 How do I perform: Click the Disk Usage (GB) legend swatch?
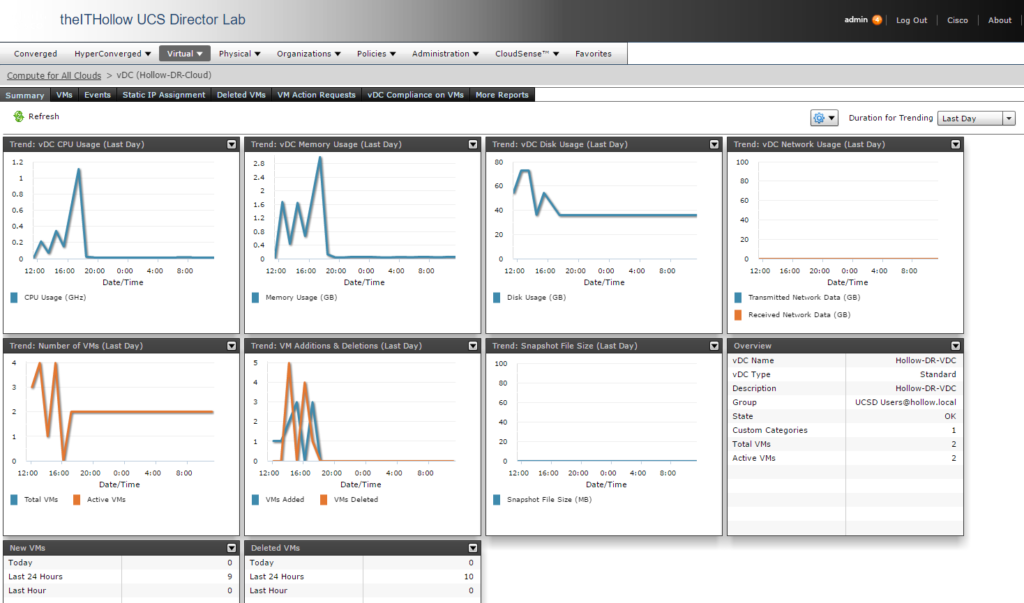[497, 297]
